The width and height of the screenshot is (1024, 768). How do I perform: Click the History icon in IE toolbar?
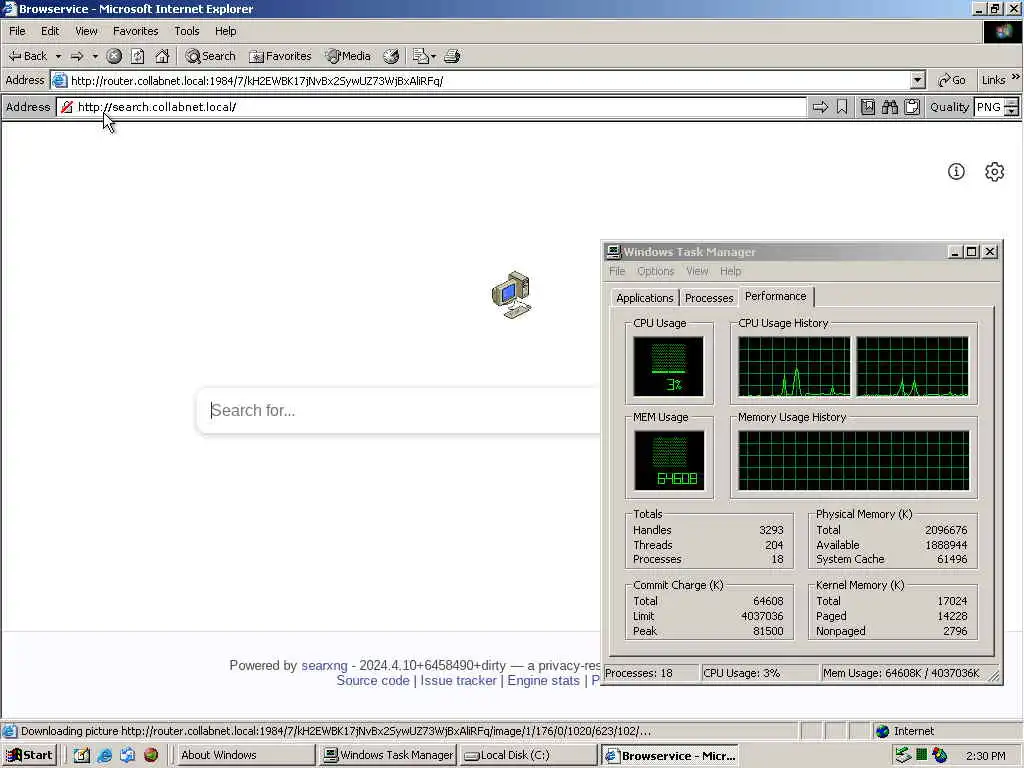pos(391,56)
